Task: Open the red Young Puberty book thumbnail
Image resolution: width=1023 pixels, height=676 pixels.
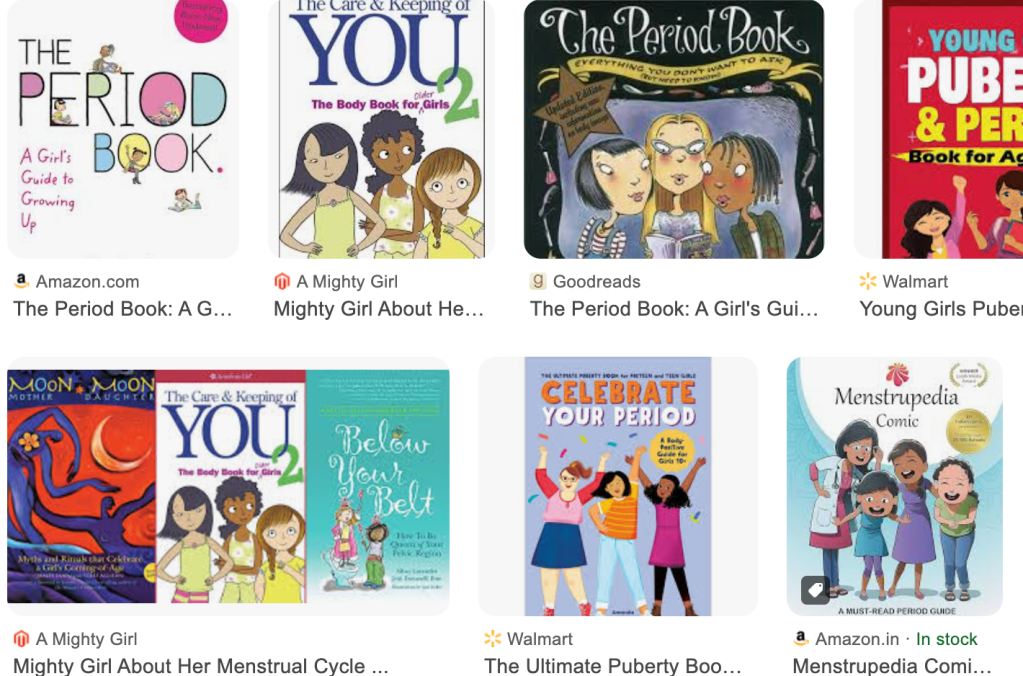Action: click(x=939, y=129)
